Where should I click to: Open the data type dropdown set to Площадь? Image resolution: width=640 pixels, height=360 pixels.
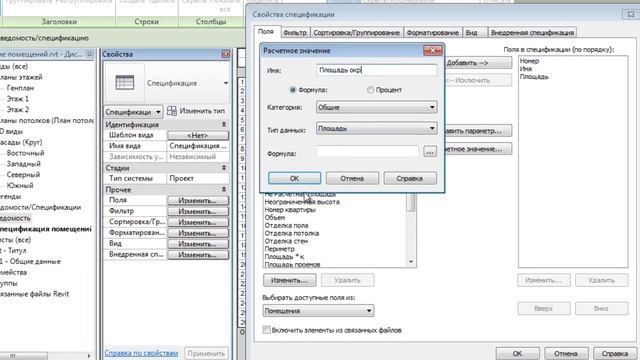pos(376,129)
